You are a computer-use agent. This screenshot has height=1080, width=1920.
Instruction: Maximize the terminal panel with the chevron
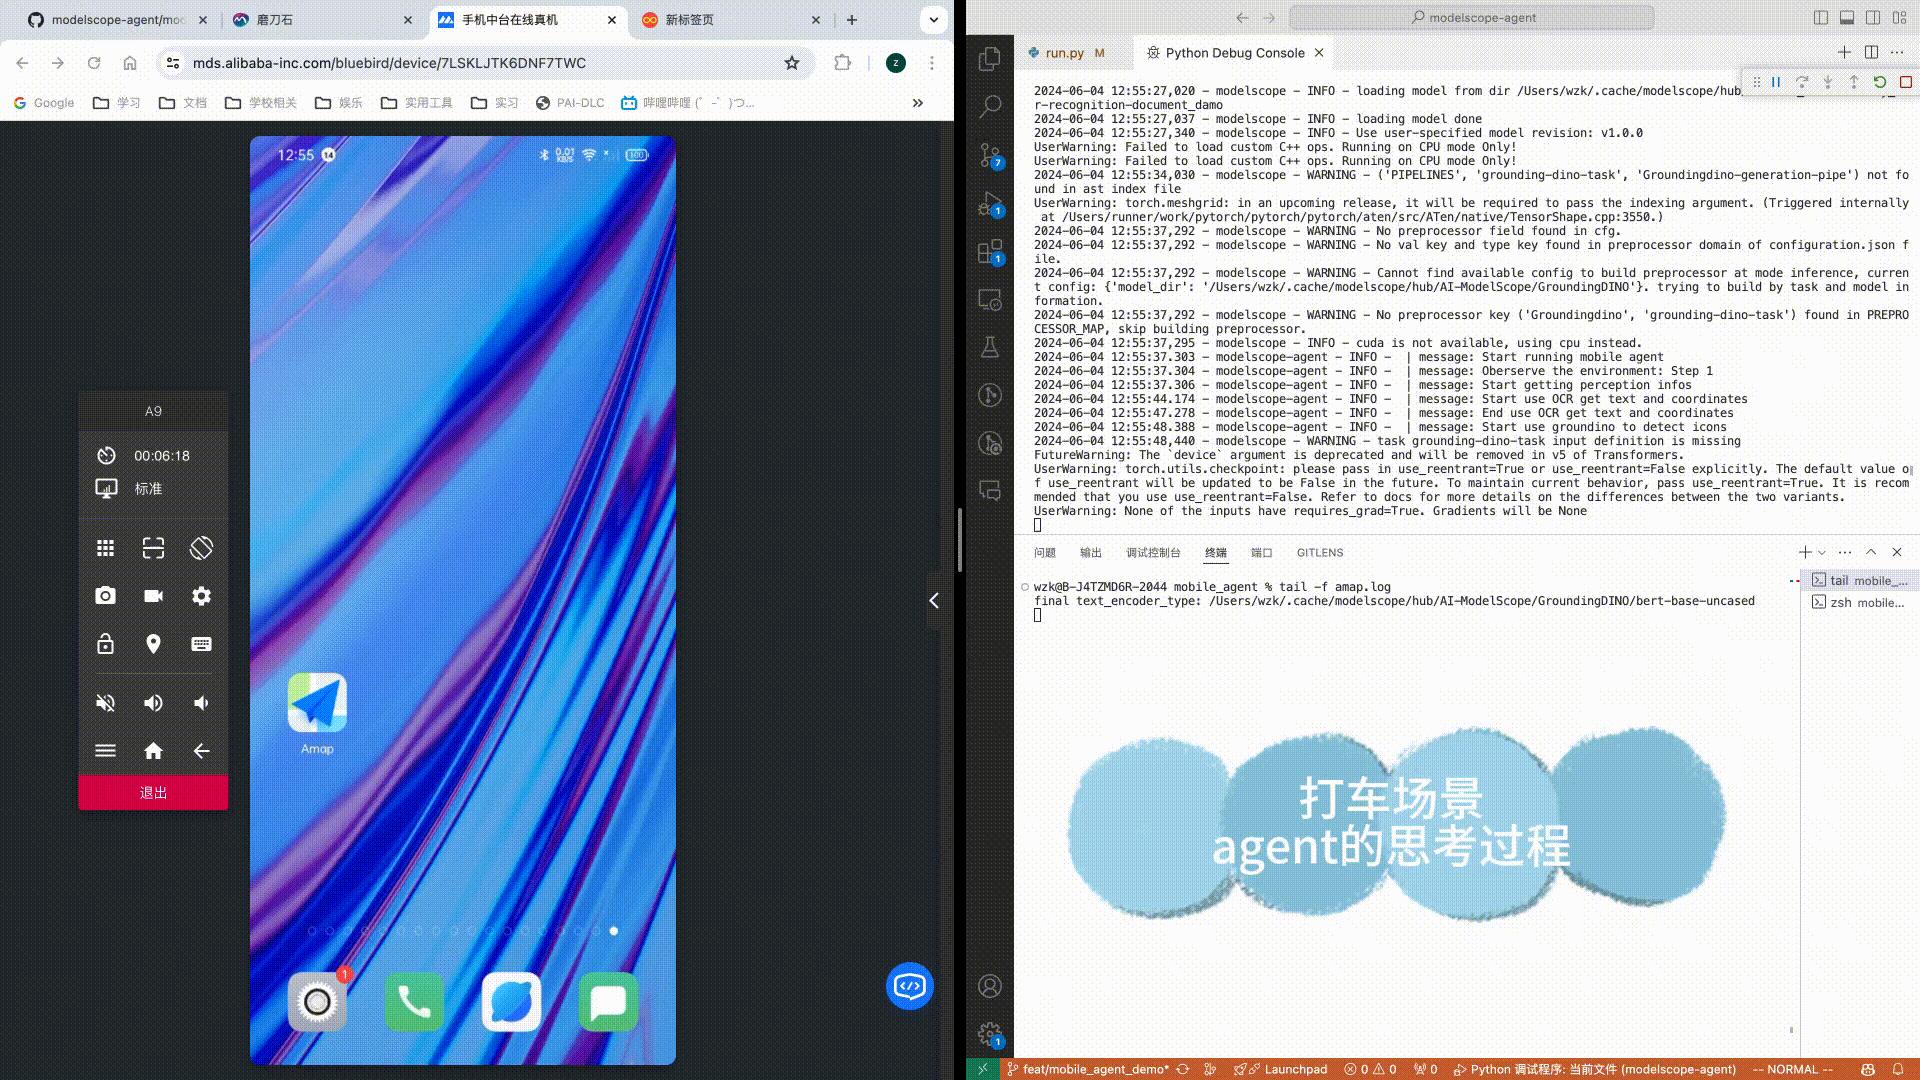1870,551
